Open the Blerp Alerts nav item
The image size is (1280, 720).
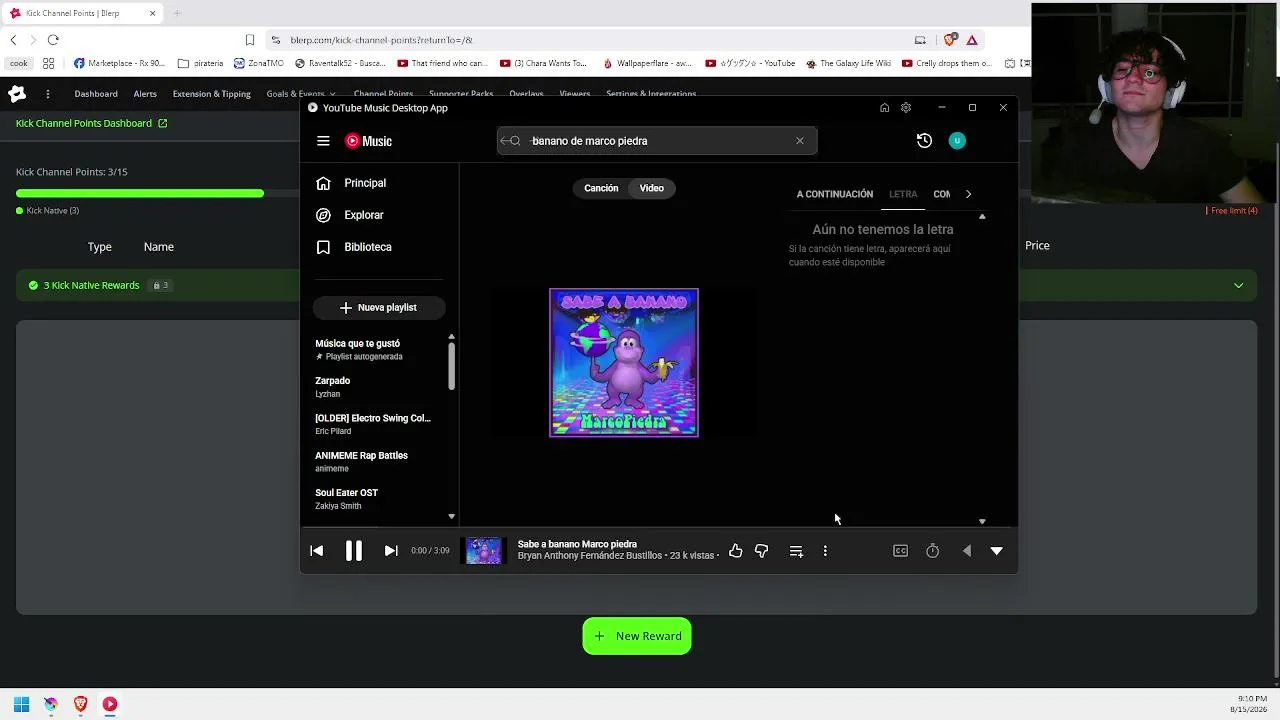click(145, 94)
